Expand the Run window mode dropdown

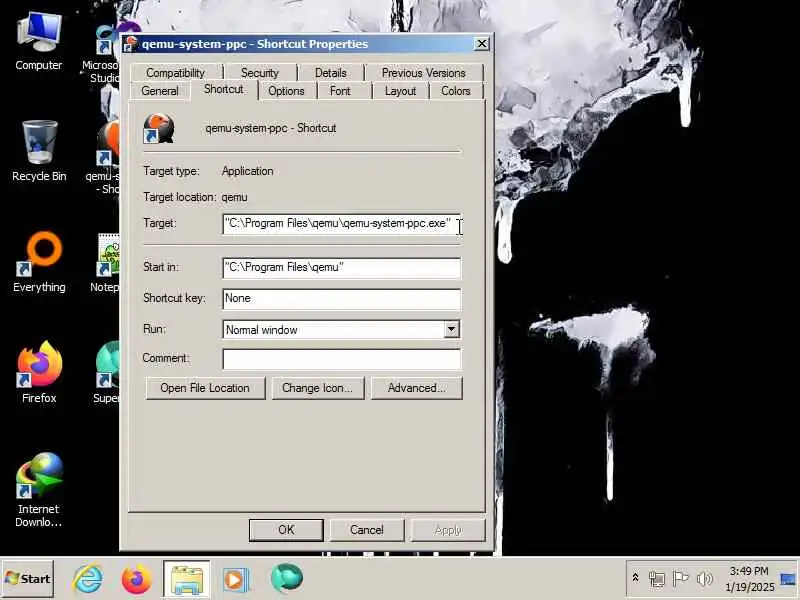[x=451, y=330]
